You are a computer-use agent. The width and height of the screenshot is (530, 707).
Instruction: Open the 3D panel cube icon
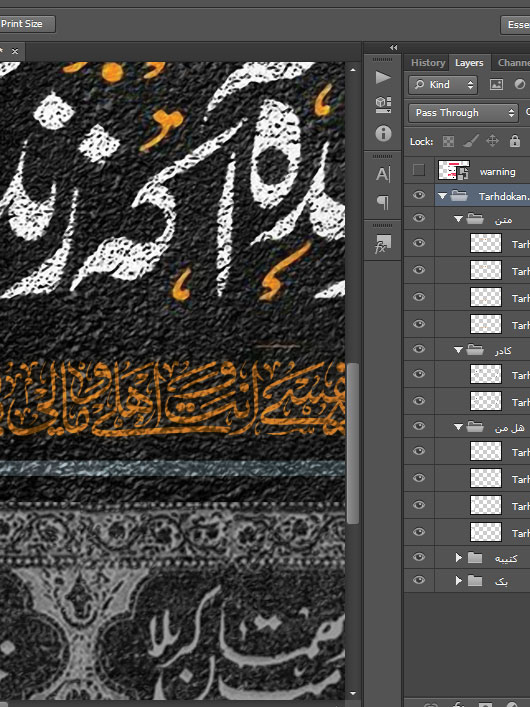point(383,105)
